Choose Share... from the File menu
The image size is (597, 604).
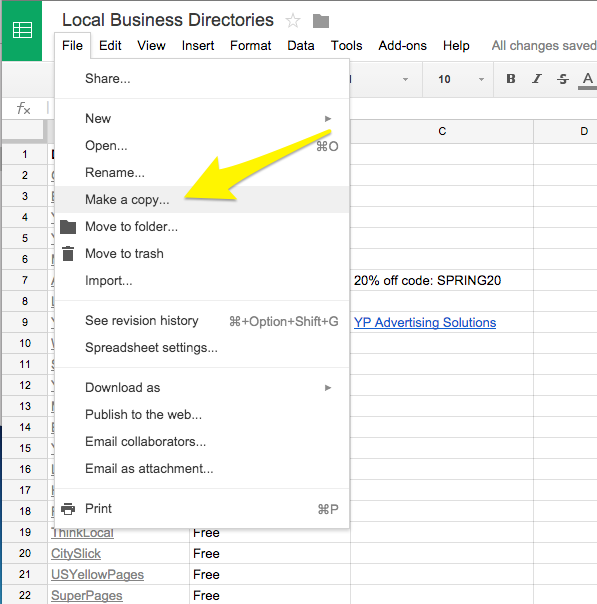coord(202,79)
